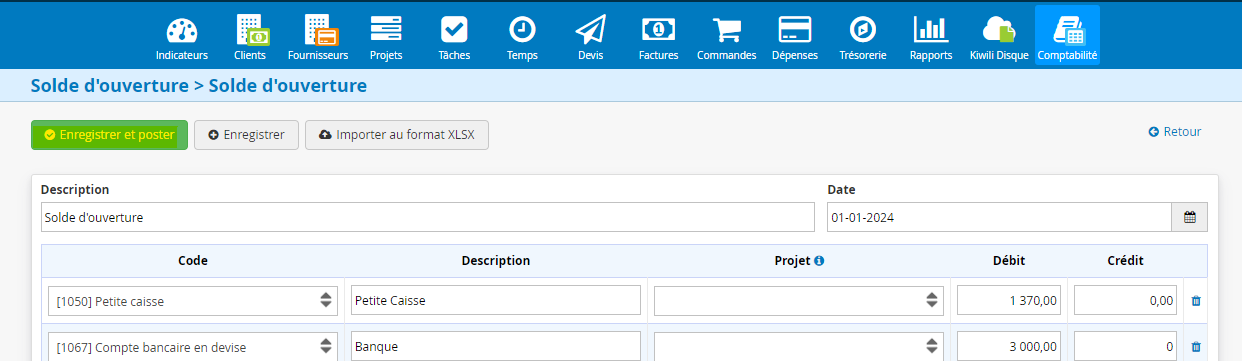The width and height of the screenshot is (1242, 361).
Task: Click the Enregistrer button
Action: click(x=246, y=135)
